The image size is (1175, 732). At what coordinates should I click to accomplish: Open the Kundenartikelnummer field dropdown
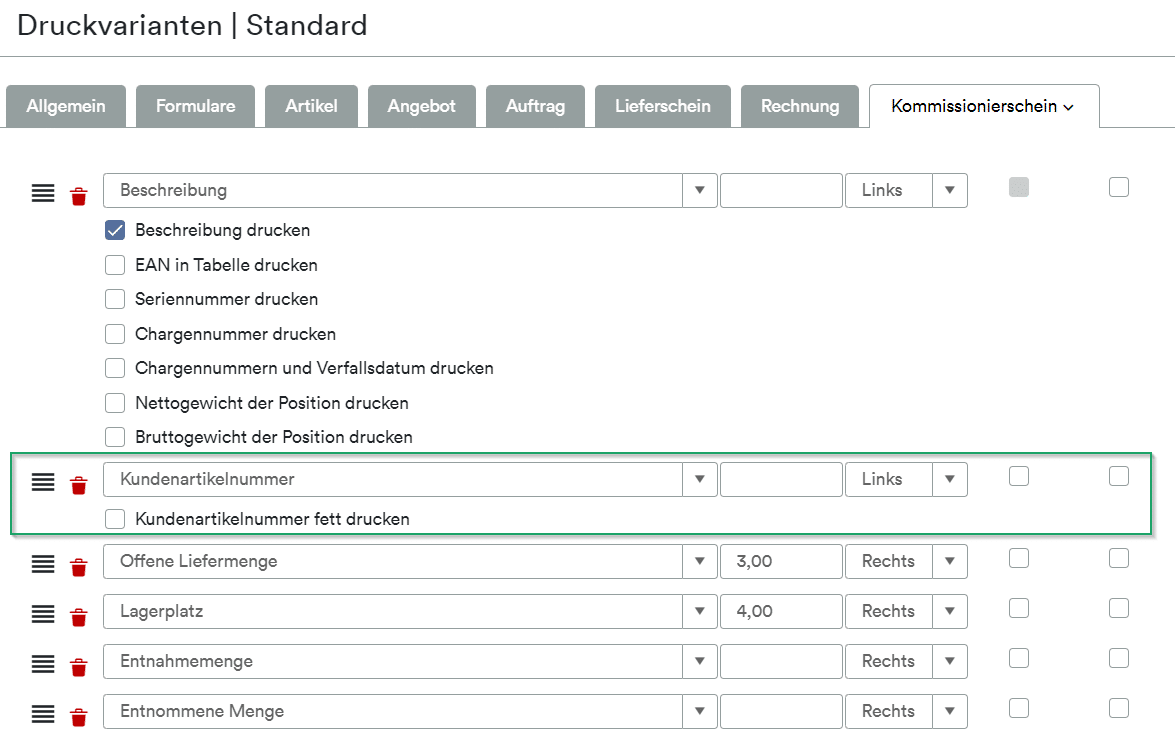(x=700, y=479)
